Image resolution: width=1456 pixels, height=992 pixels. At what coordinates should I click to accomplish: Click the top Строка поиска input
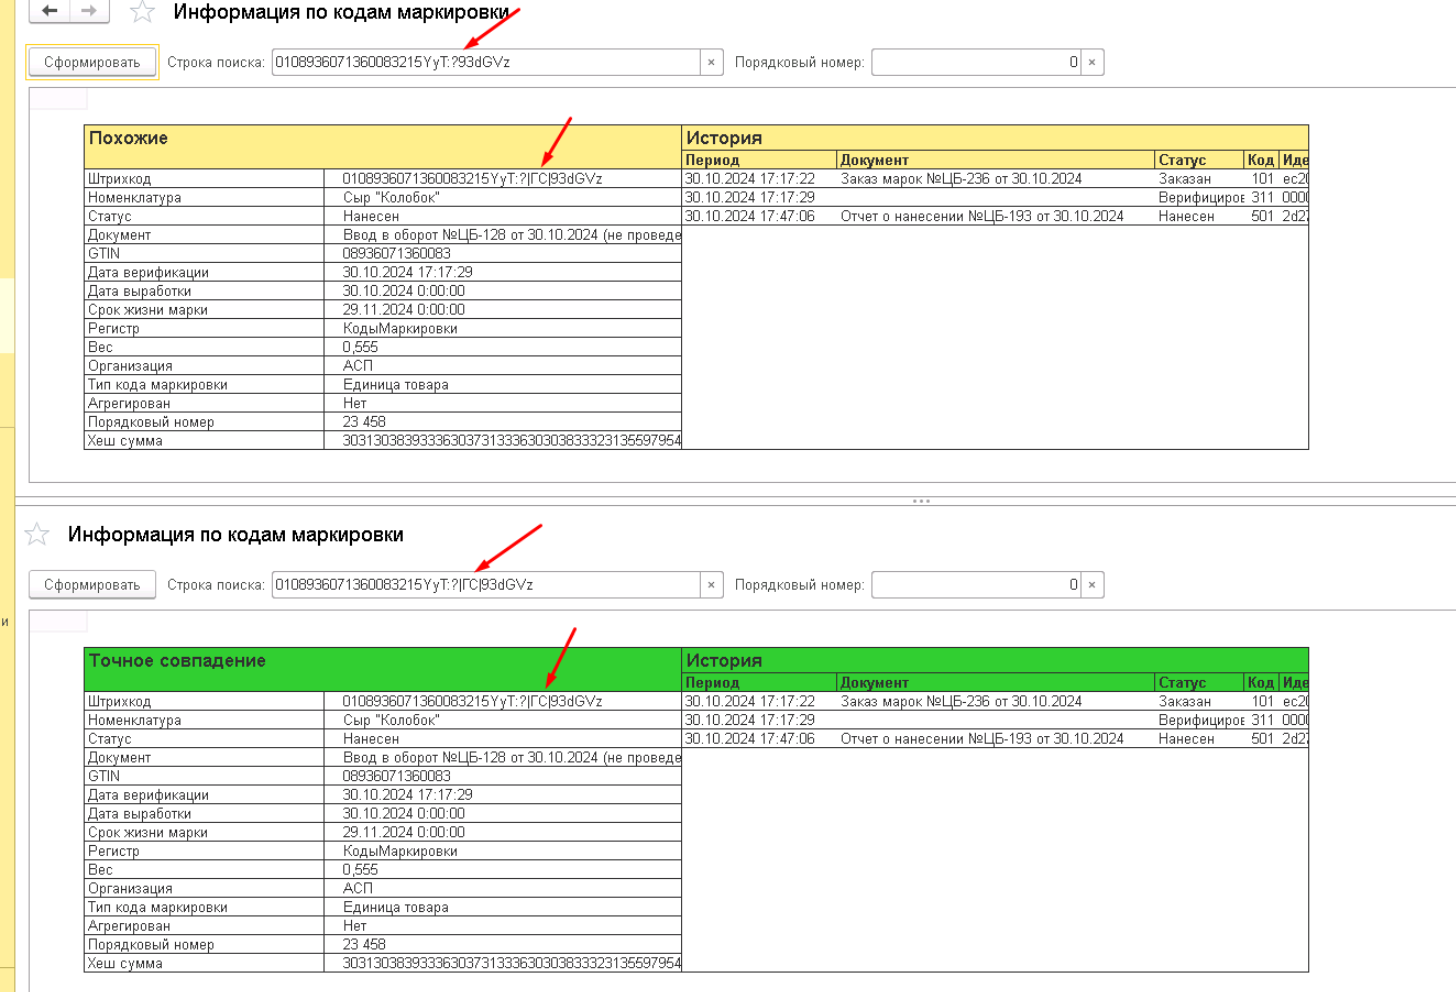tap(486, 62)
